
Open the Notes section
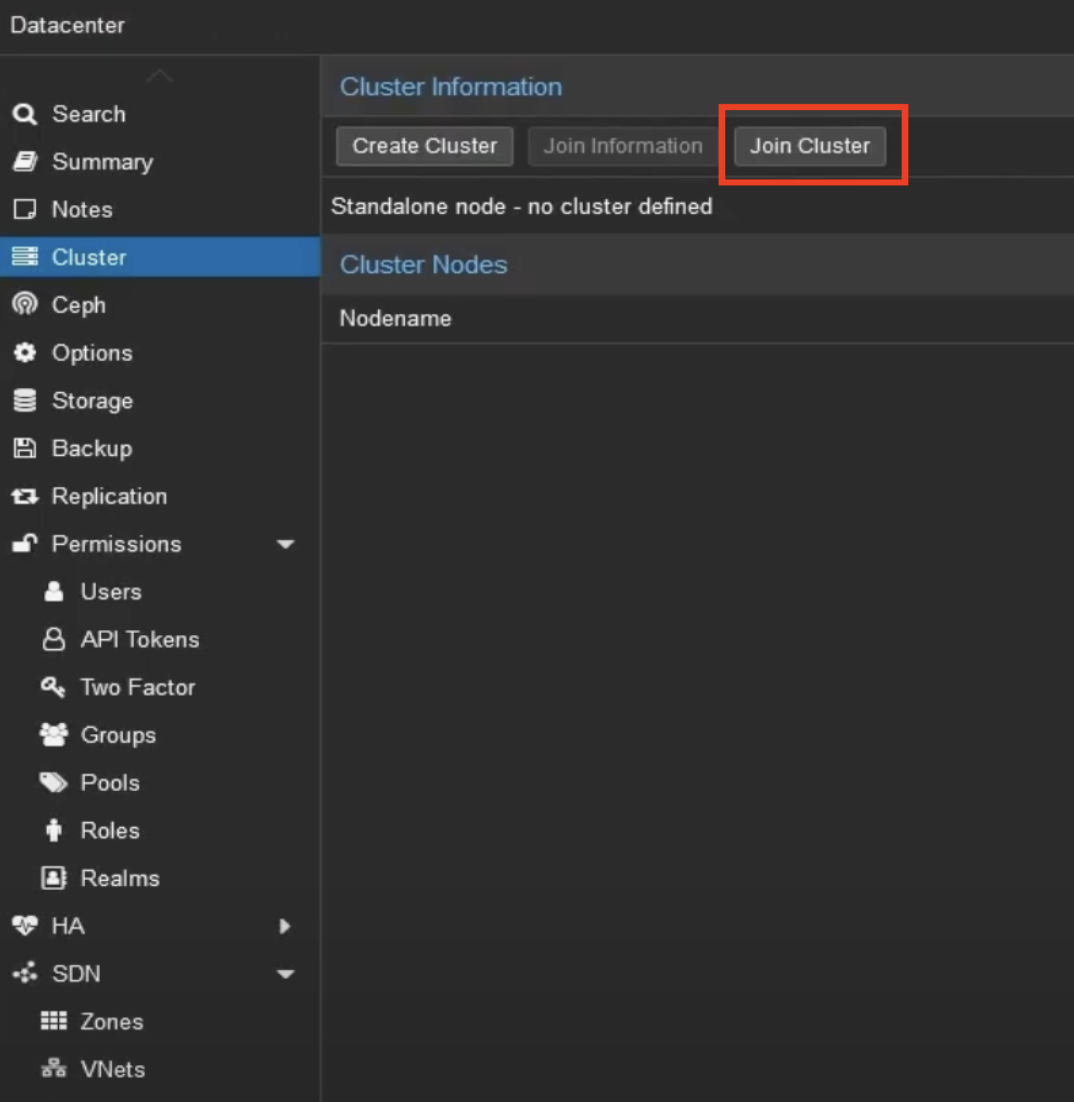point(80,210)
